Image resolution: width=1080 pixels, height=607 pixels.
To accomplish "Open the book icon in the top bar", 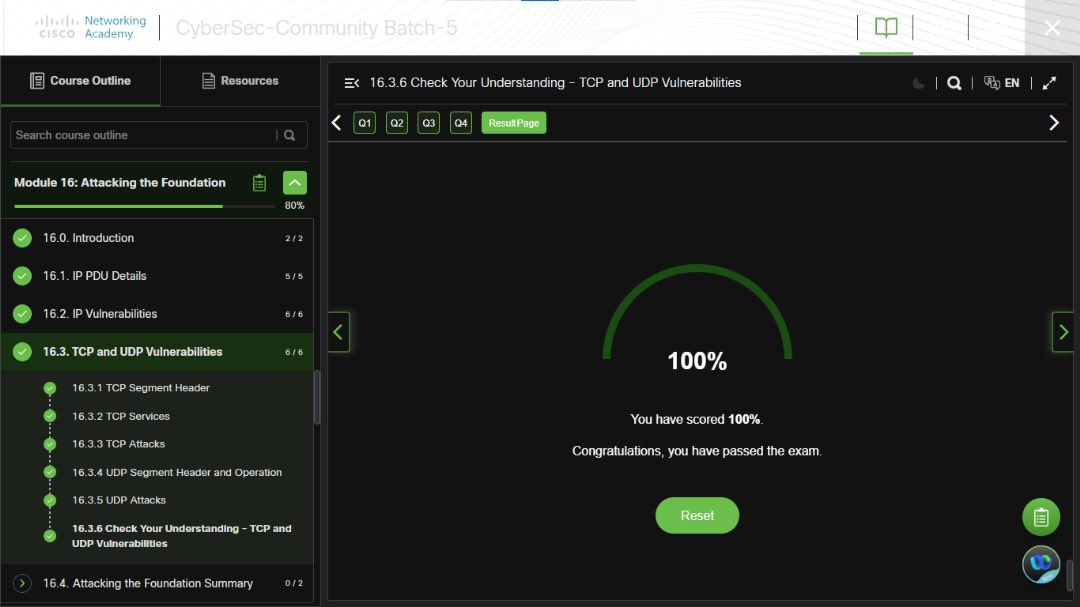I will (886, 28).
